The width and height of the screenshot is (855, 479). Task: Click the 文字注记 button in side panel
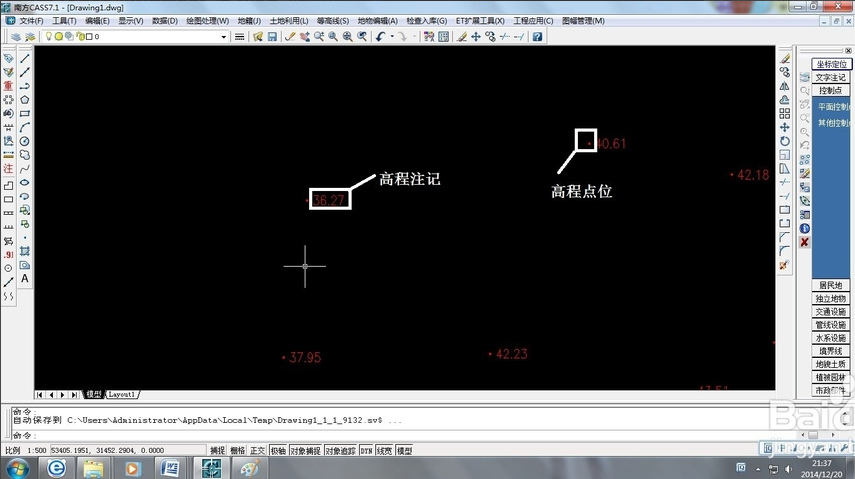pyautogui.click(x=830, y=77)
